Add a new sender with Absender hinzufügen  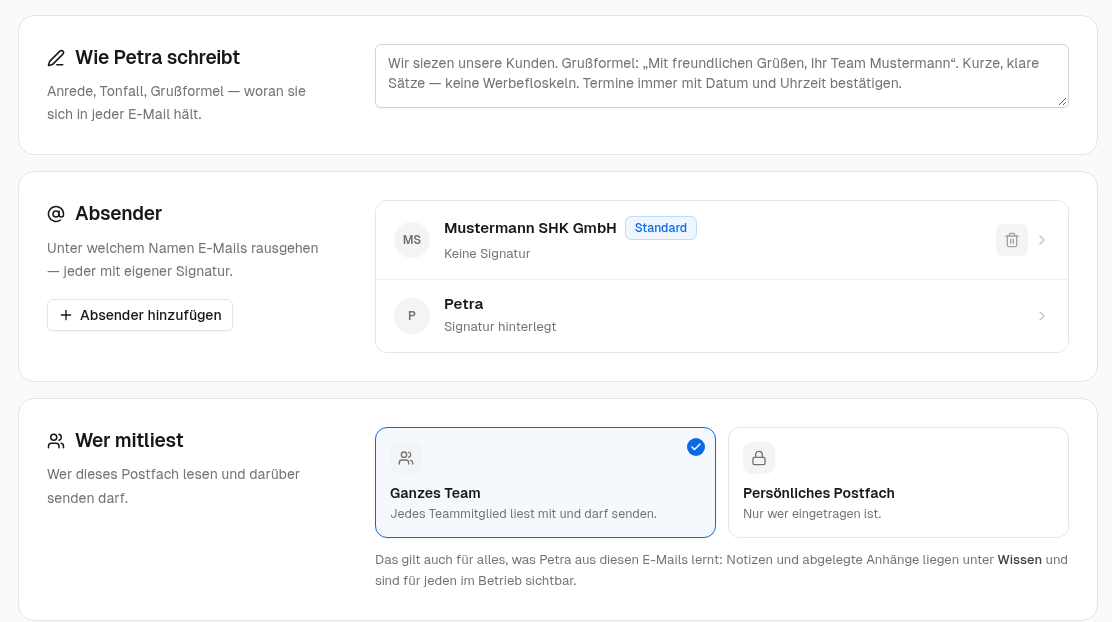click(140, 315)
